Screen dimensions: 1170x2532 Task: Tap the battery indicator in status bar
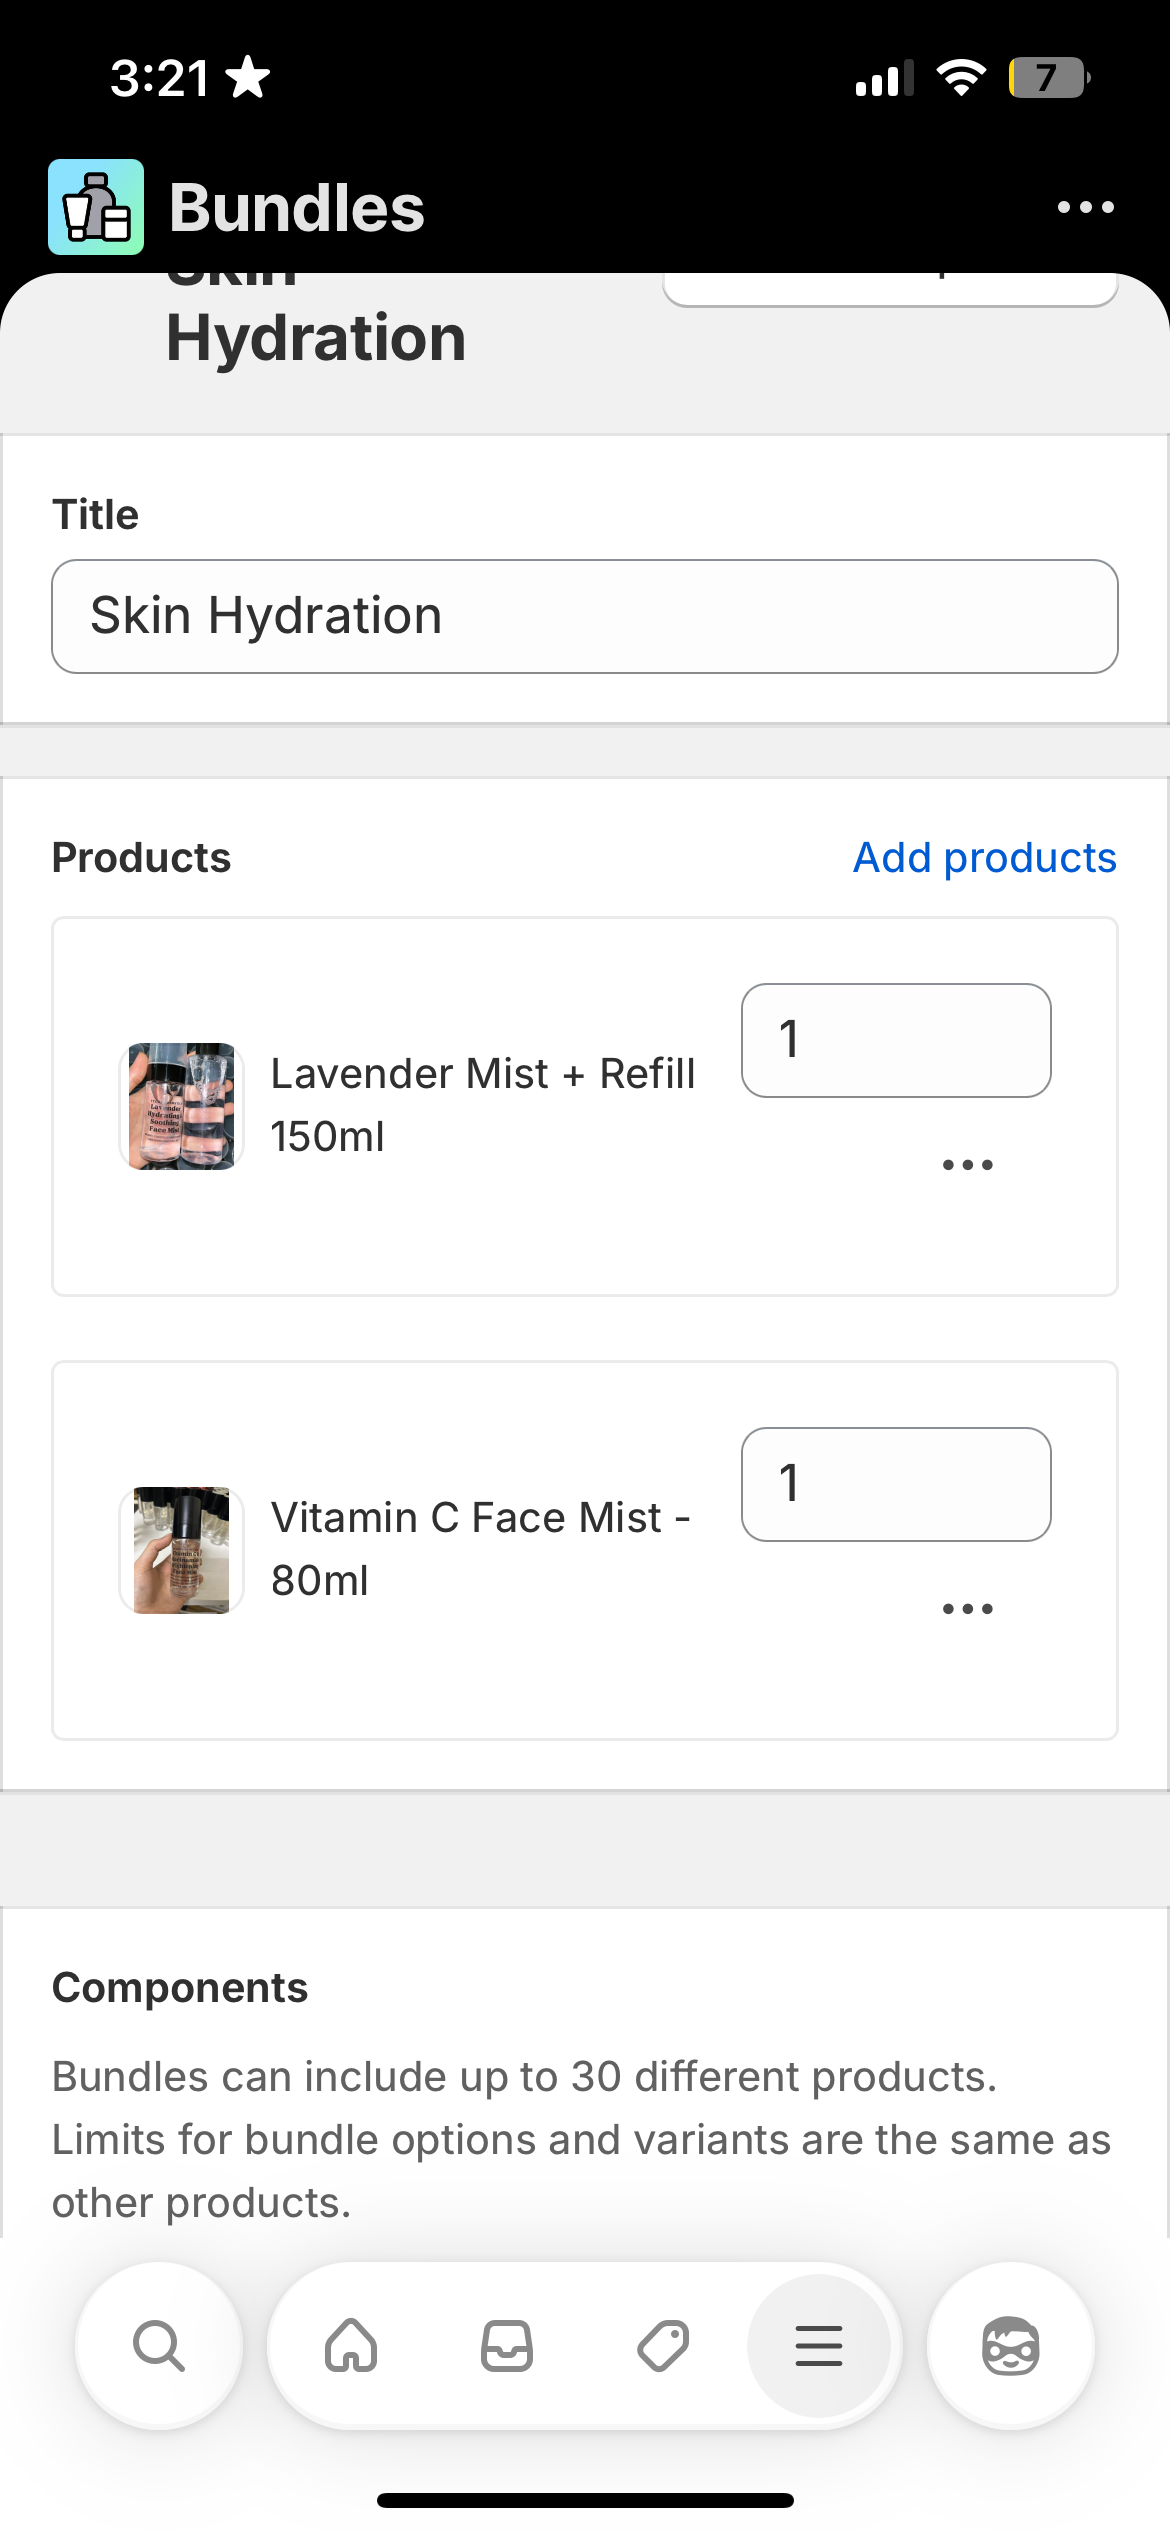pos(1048,78)
